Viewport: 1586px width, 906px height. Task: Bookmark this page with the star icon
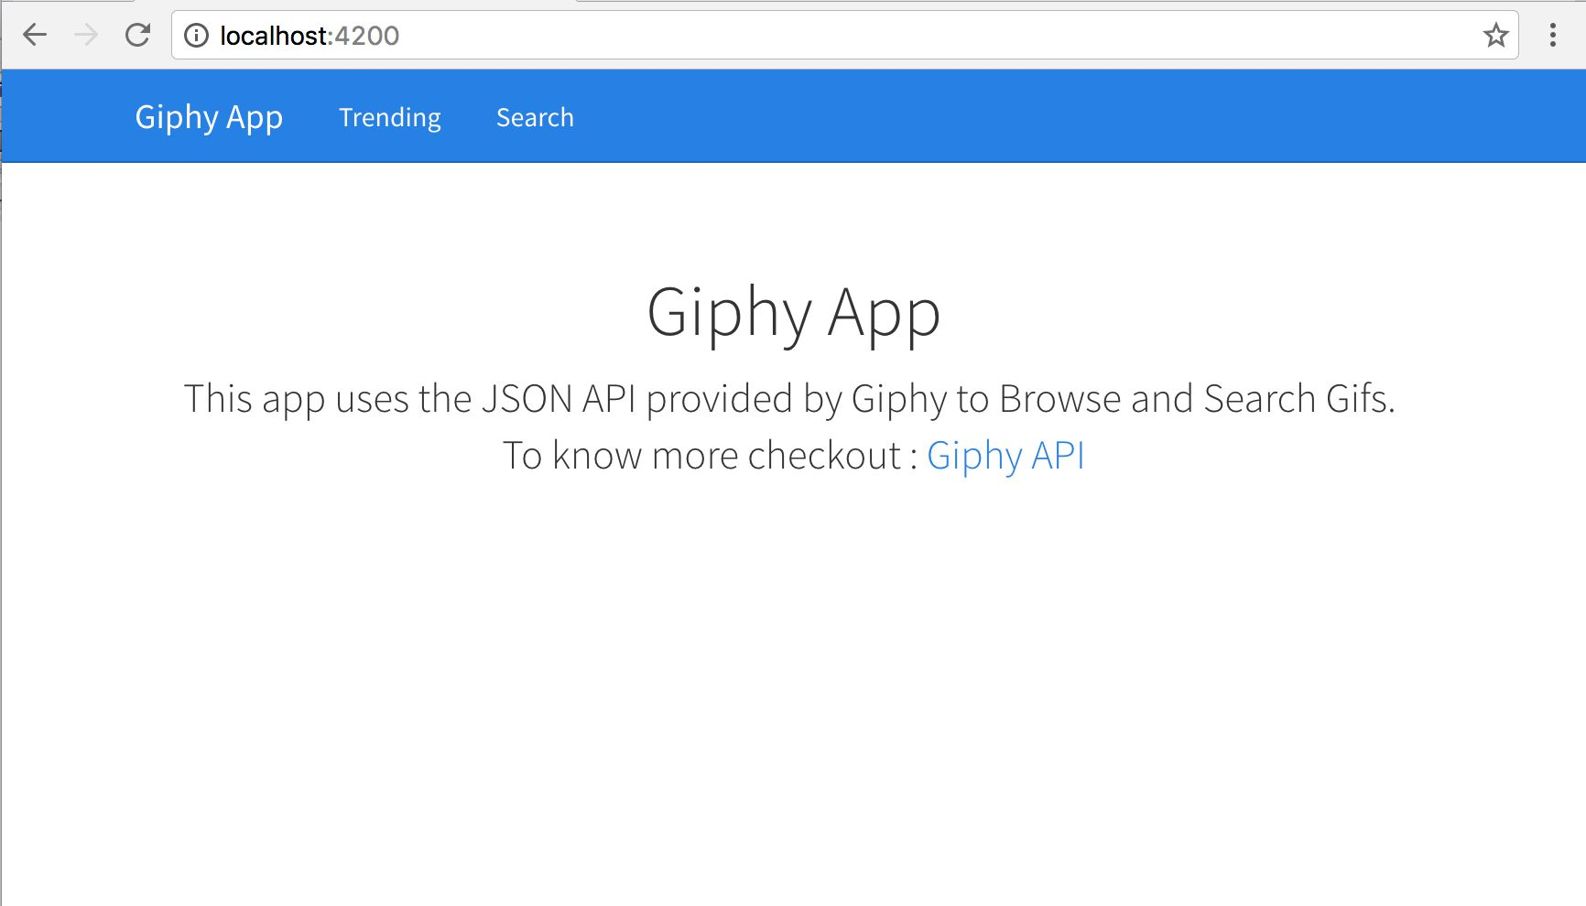[1496, 36]
